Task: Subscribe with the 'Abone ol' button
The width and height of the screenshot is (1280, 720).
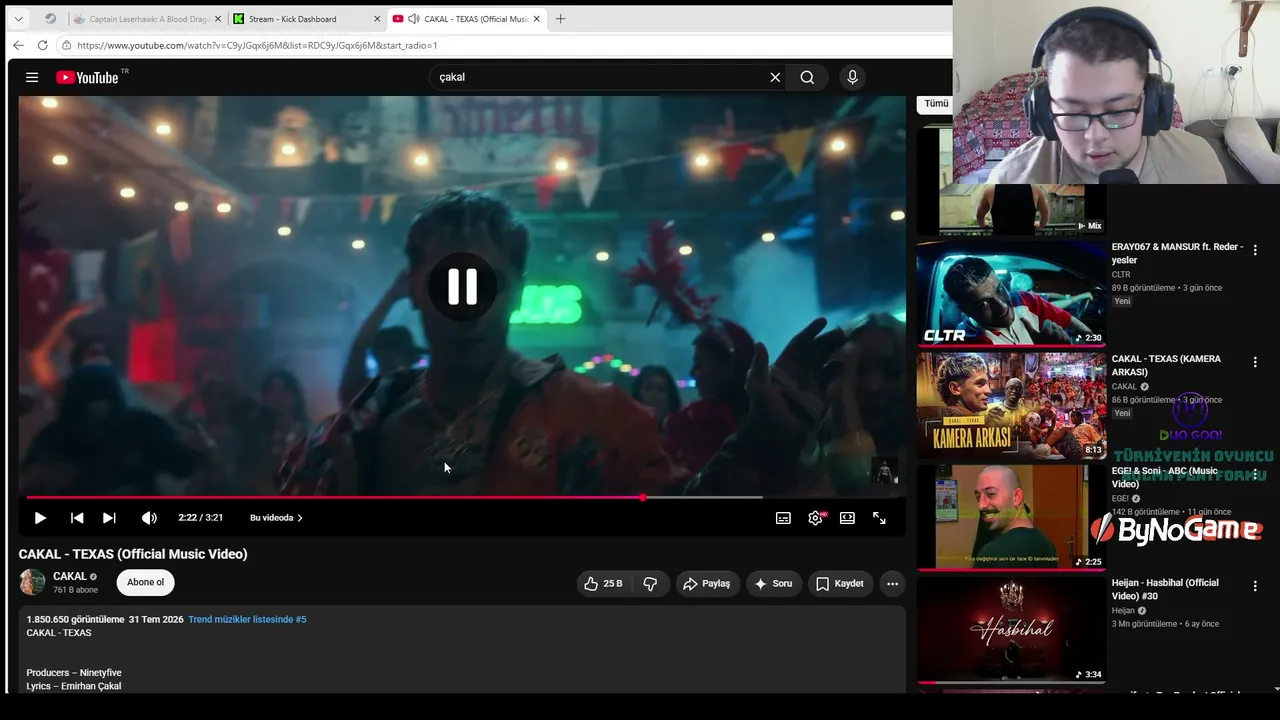Action: point(145,582)
